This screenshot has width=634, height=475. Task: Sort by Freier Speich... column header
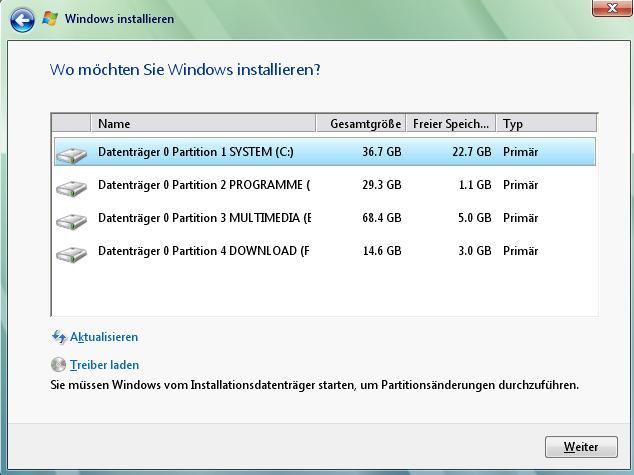click(451, 123)
